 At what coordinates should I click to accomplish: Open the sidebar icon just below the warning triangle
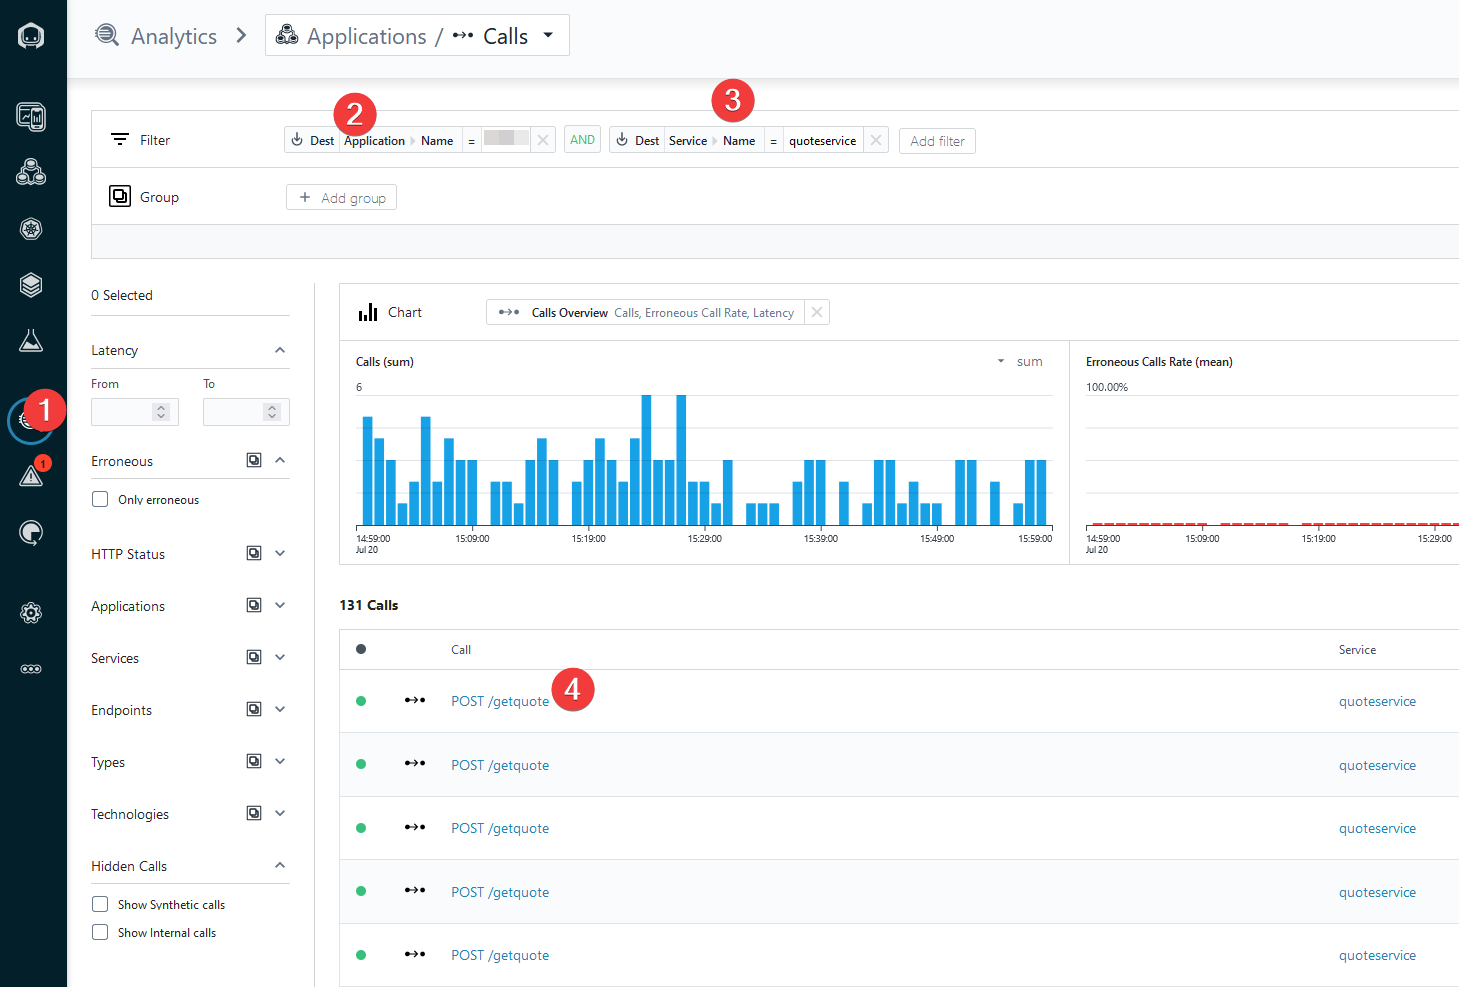[x=31, y=532]
